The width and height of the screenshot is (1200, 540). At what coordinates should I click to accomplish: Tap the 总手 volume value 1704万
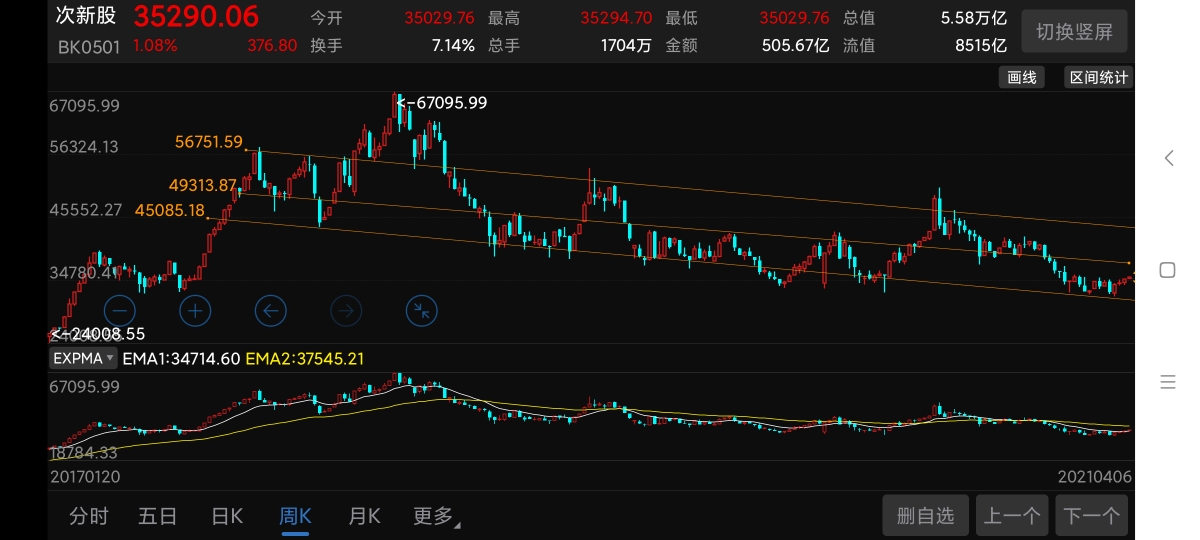point(627,45)
